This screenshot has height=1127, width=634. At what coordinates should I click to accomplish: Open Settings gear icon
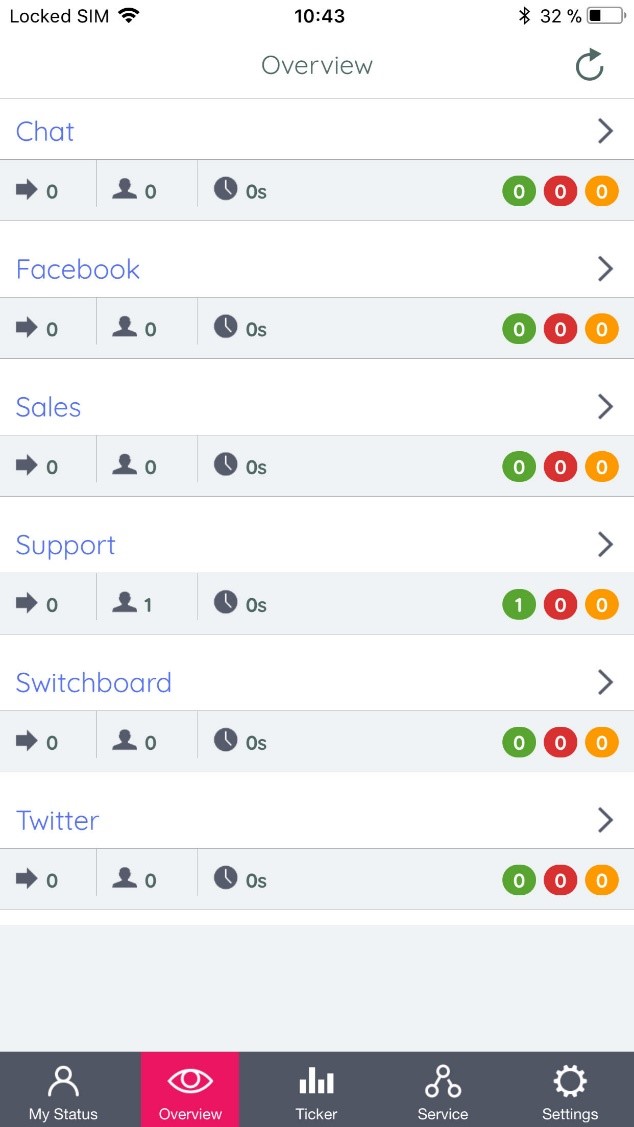coord(570,1082)
